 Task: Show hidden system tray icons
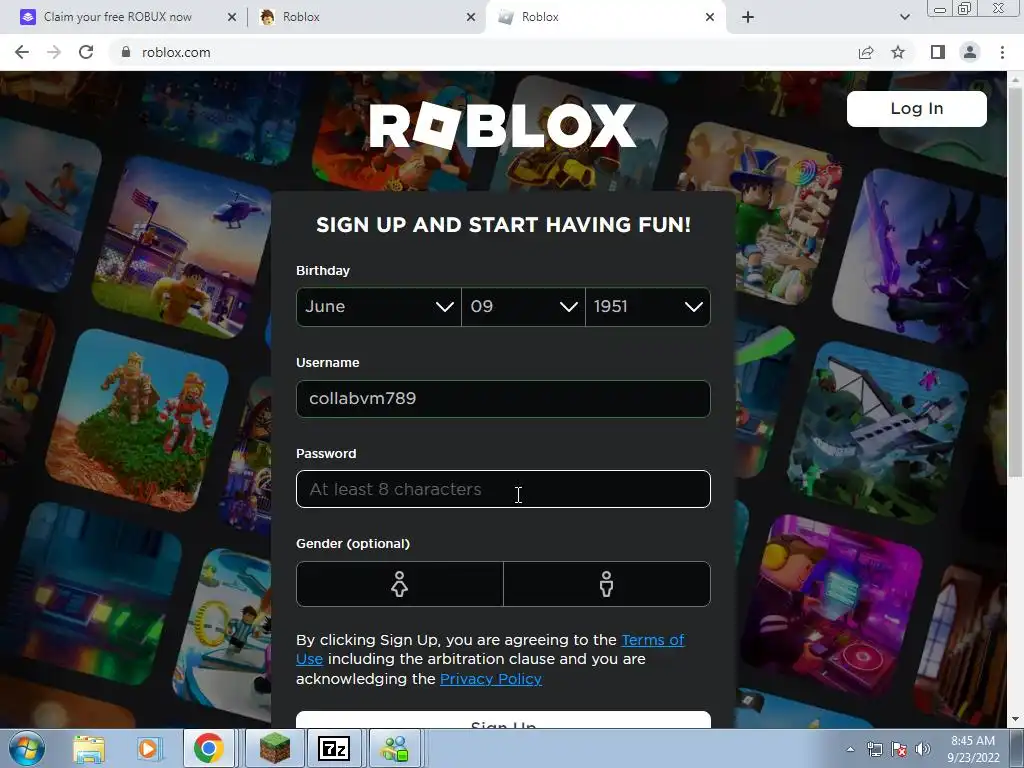[x=850, y=749]
